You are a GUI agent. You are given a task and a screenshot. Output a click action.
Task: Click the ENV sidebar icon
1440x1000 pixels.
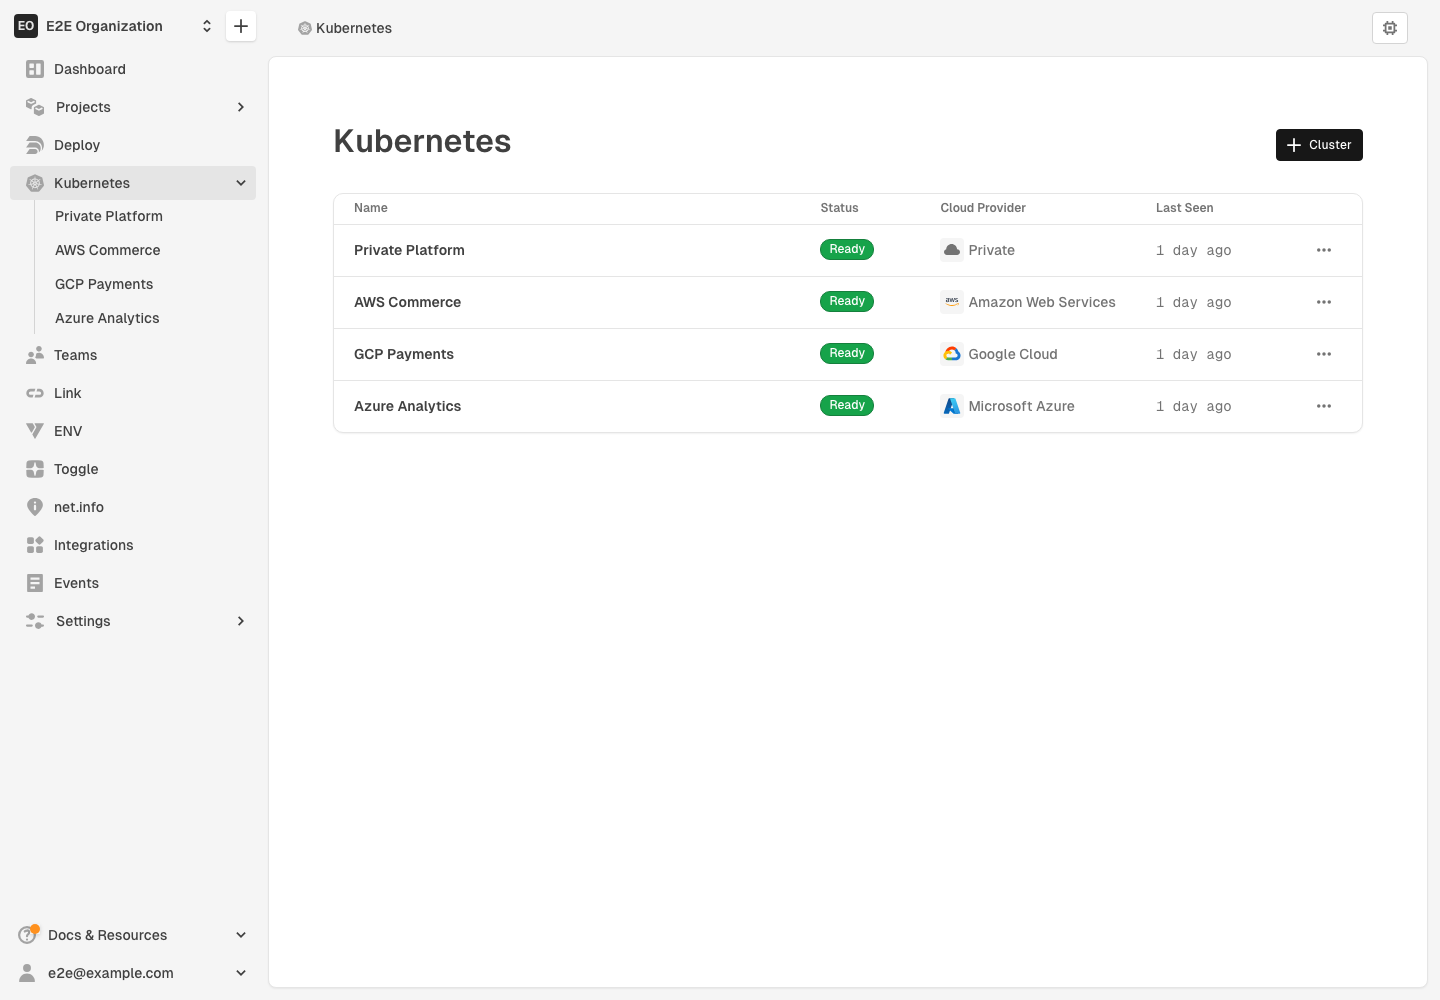coord(35,431)
